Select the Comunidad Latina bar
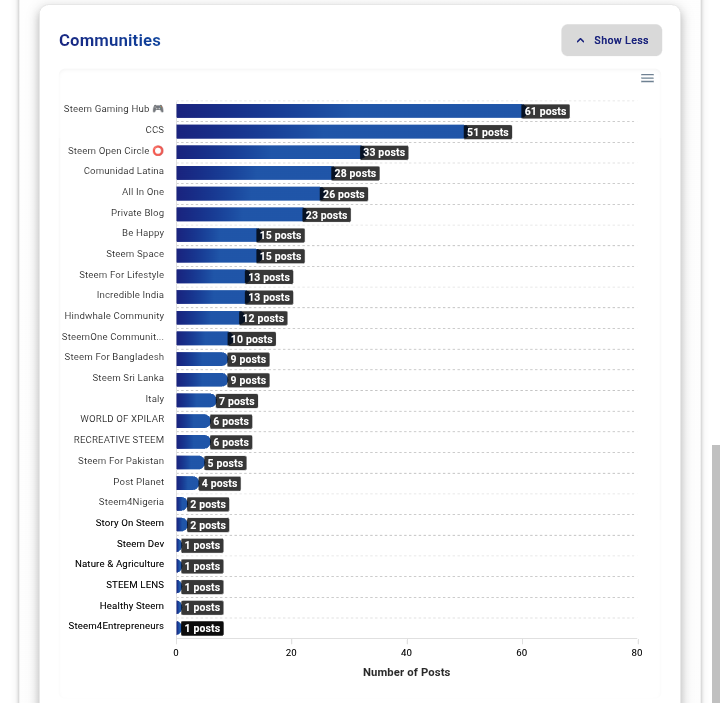720x703 pixels. [x=254, y=173]
